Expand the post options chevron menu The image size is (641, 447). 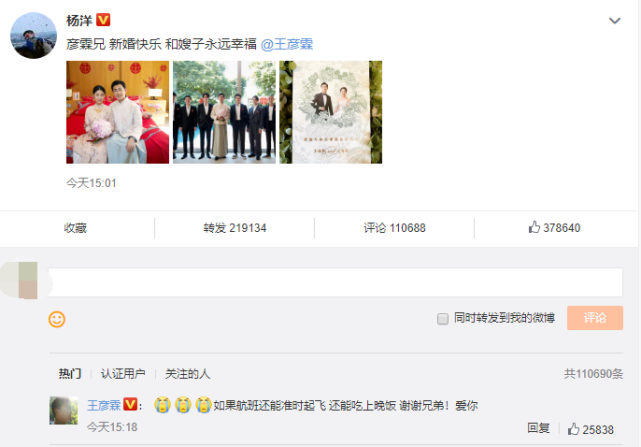tap(615, 20)
